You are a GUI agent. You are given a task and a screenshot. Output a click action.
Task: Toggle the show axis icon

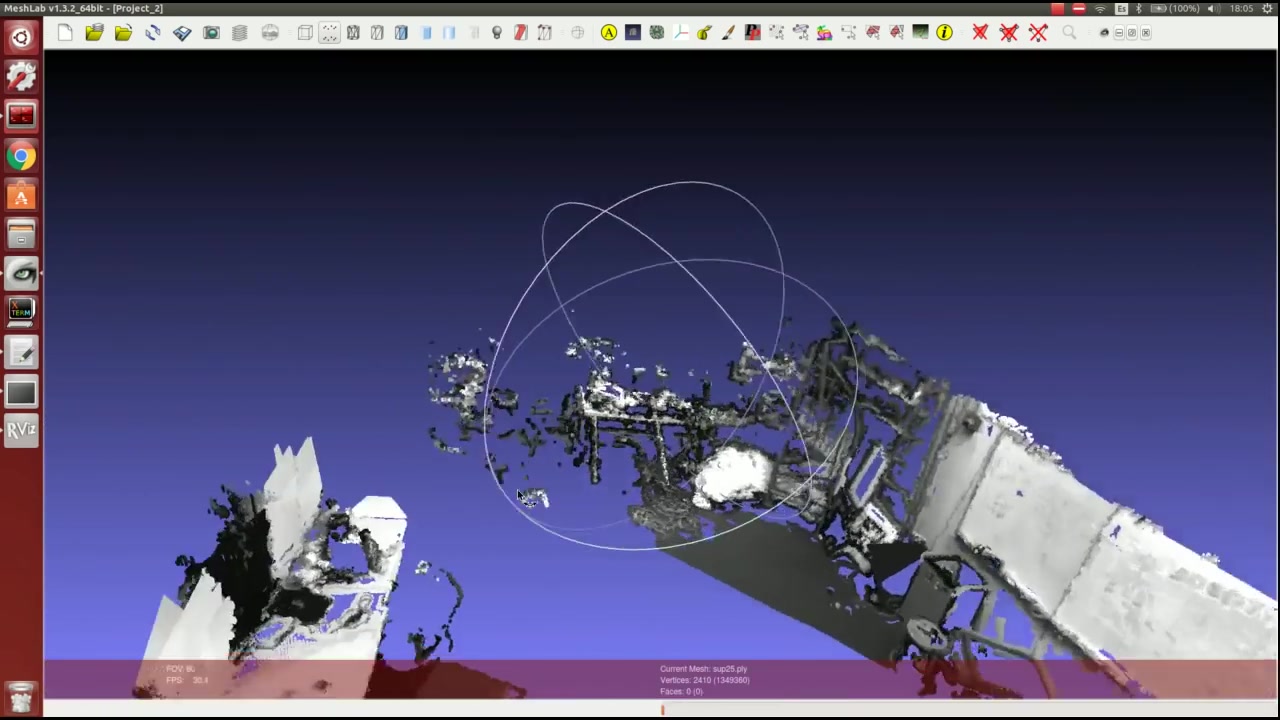577,33
